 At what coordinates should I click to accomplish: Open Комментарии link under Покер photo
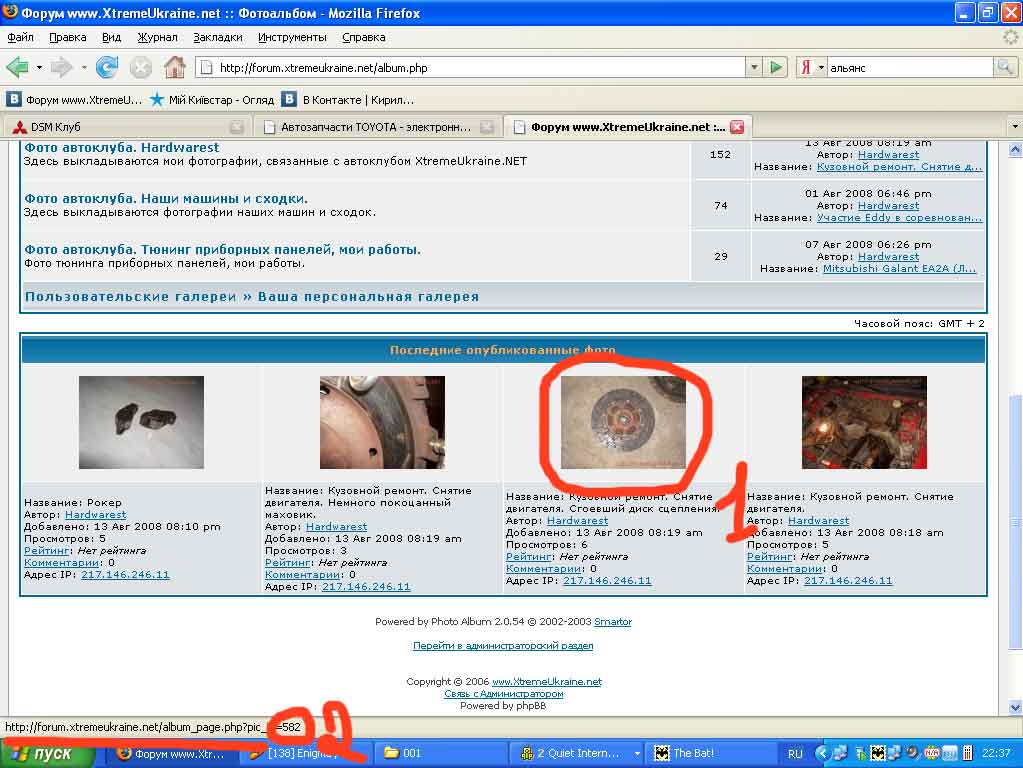(62, 562)
